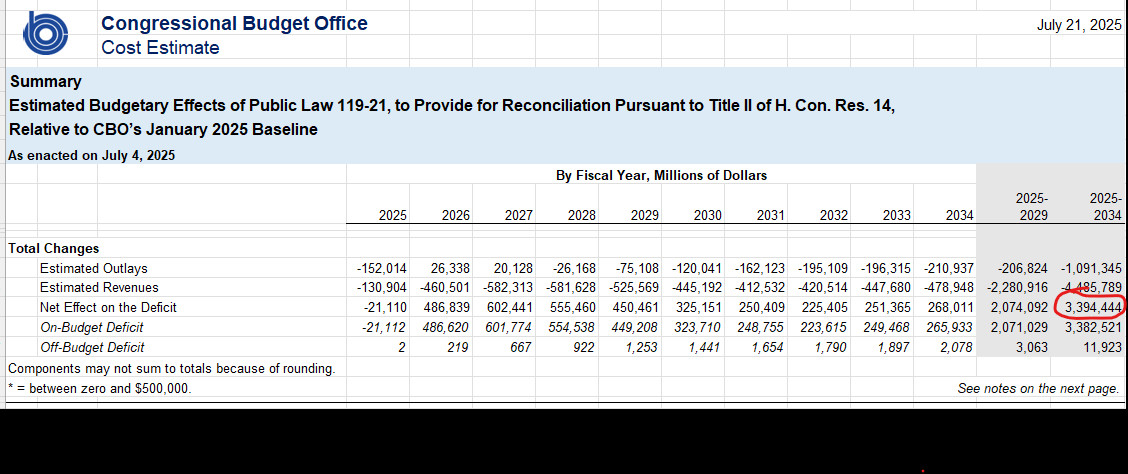Select net deficit cell 602,441 for 2027
1128x474 pixels.
coord(511,307)
